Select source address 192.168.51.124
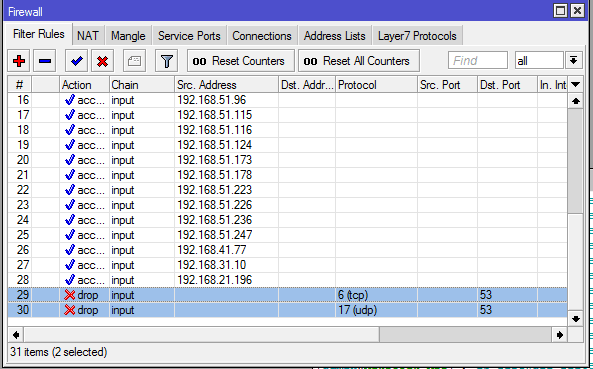Screen dimensions: 593x369 (x=214, y=145)
